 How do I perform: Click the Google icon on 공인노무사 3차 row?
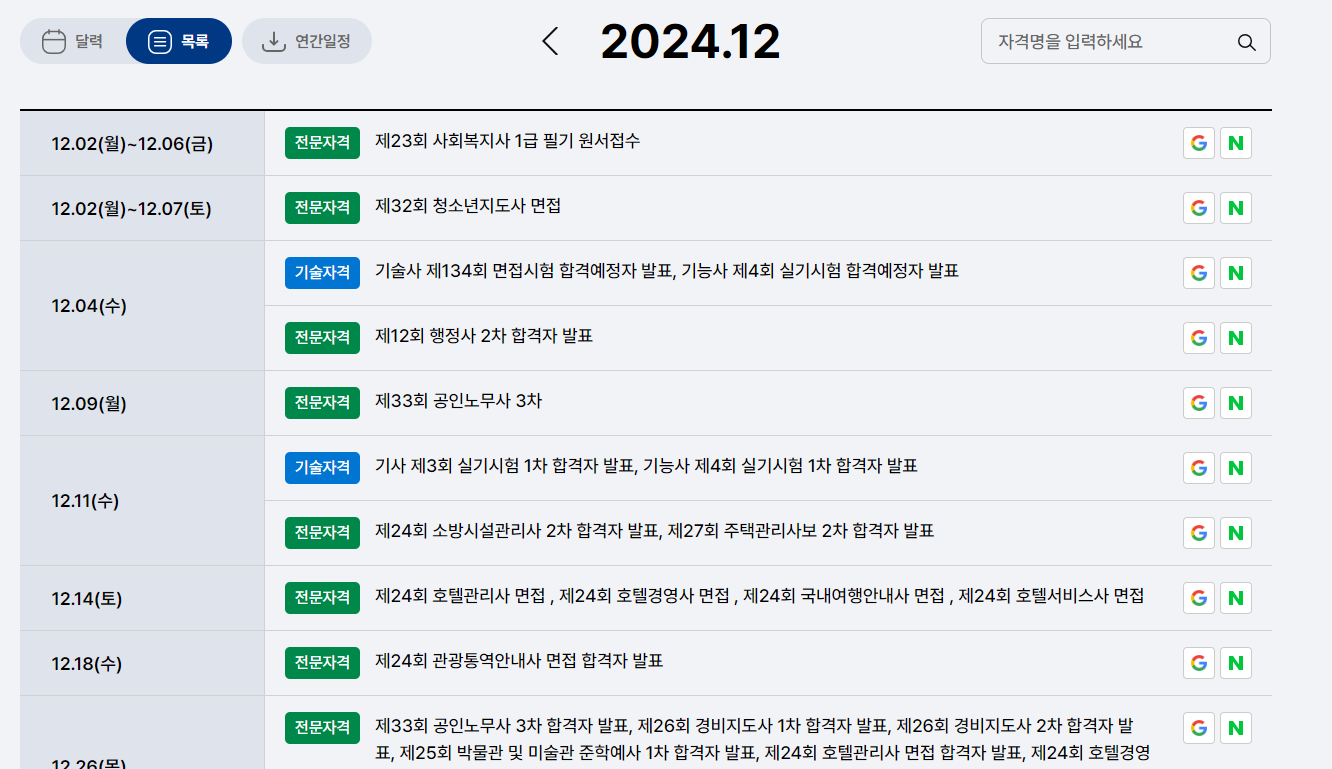[1198, 402]
